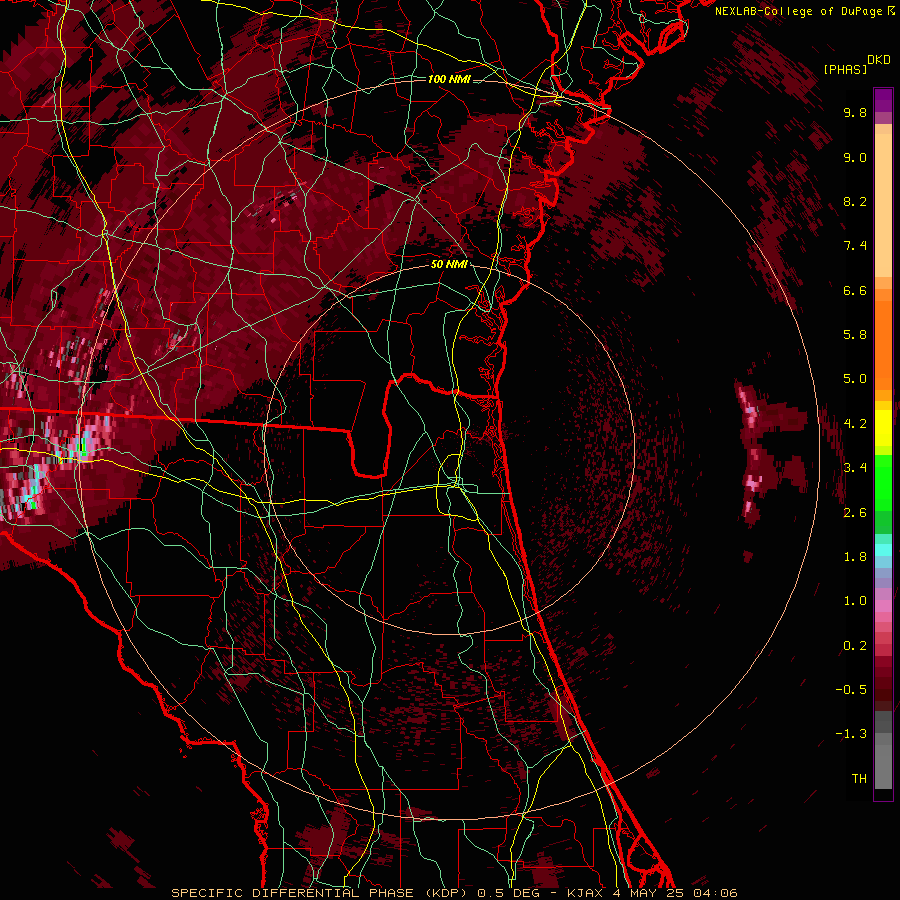900x900 pixels.
Task: Click the 50 NMI range ring label
Action: pos(449,264)
